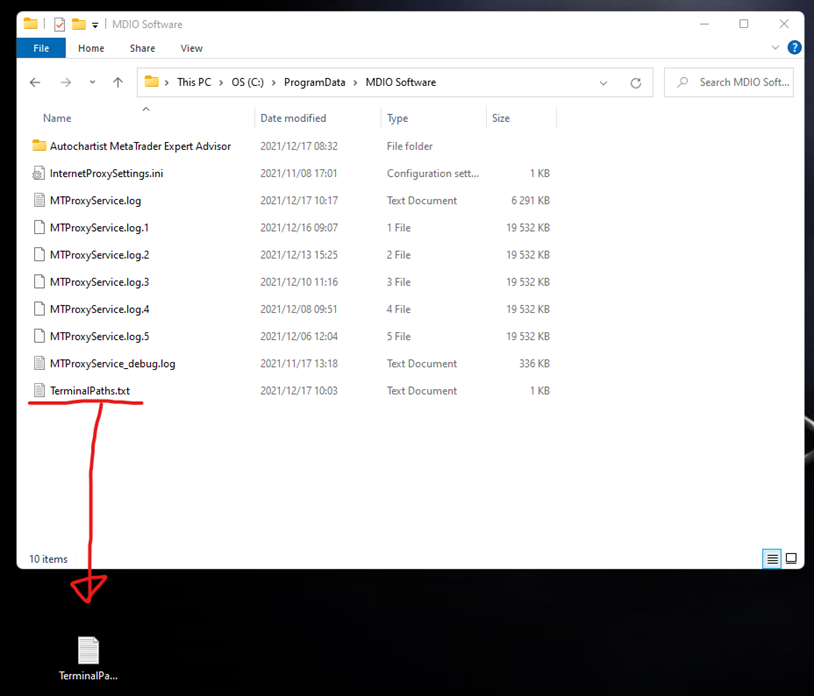This screenshot has width=814, height=696.
Task: Switch to the View ribbon tab
Action: (191, 48)
